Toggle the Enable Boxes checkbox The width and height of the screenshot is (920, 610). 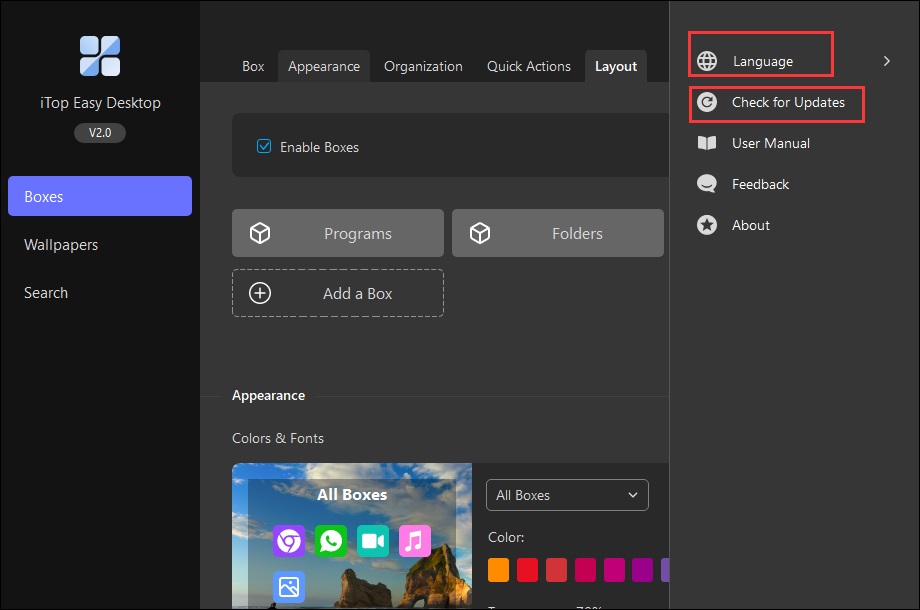[264, 146]
